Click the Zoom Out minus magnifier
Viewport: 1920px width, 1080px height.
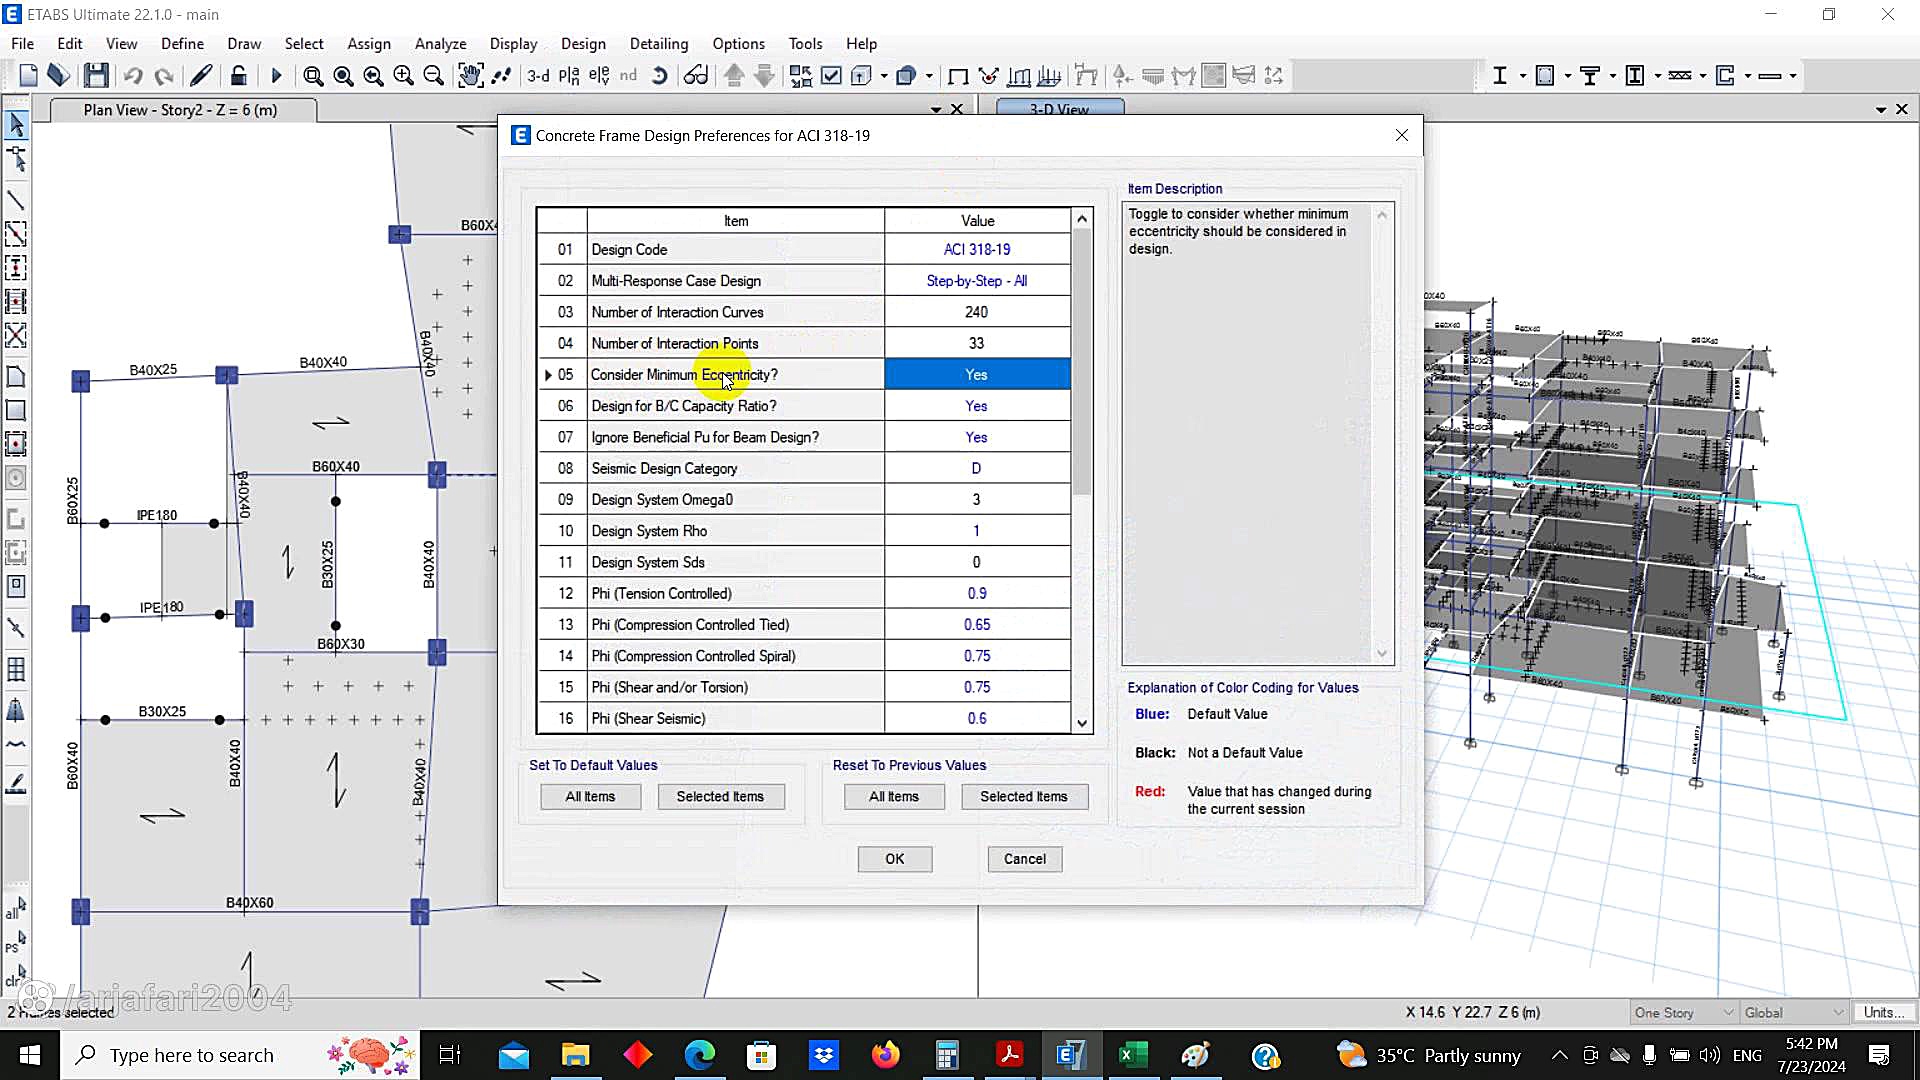pyautogui.click(x=434, y=76)
